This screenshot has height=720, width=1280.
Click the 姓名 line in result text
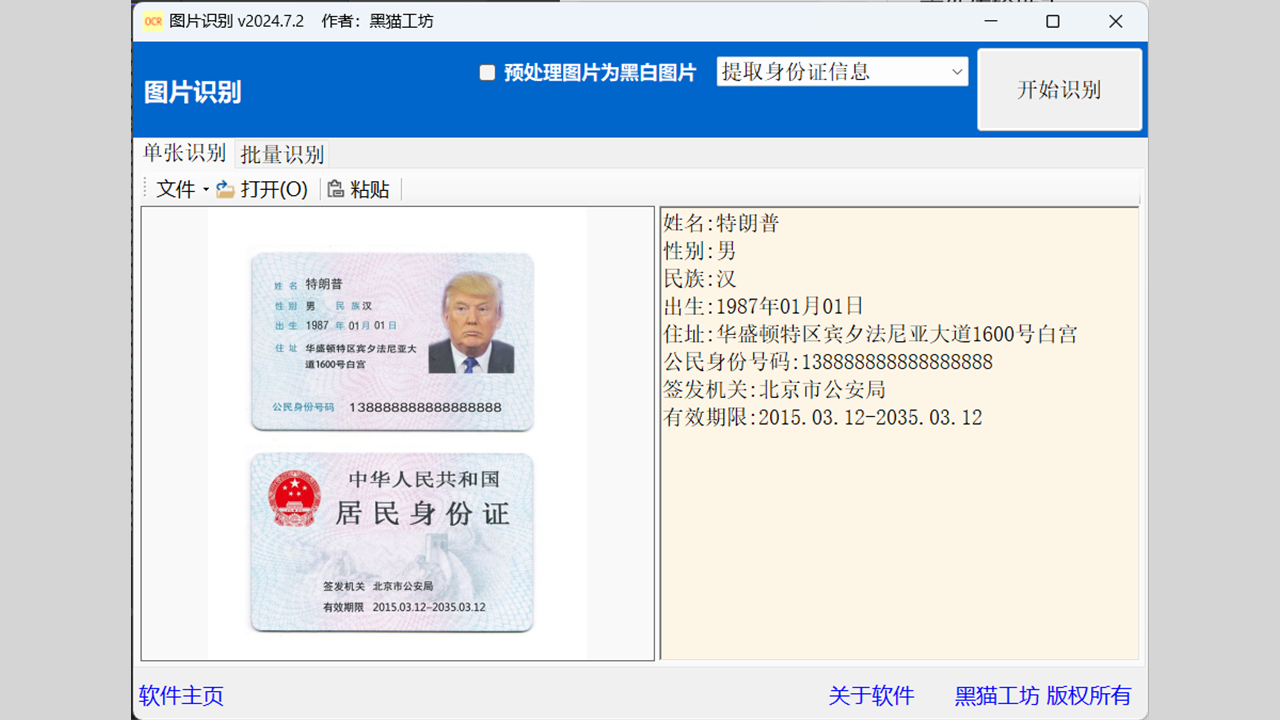tap(722, 224)
